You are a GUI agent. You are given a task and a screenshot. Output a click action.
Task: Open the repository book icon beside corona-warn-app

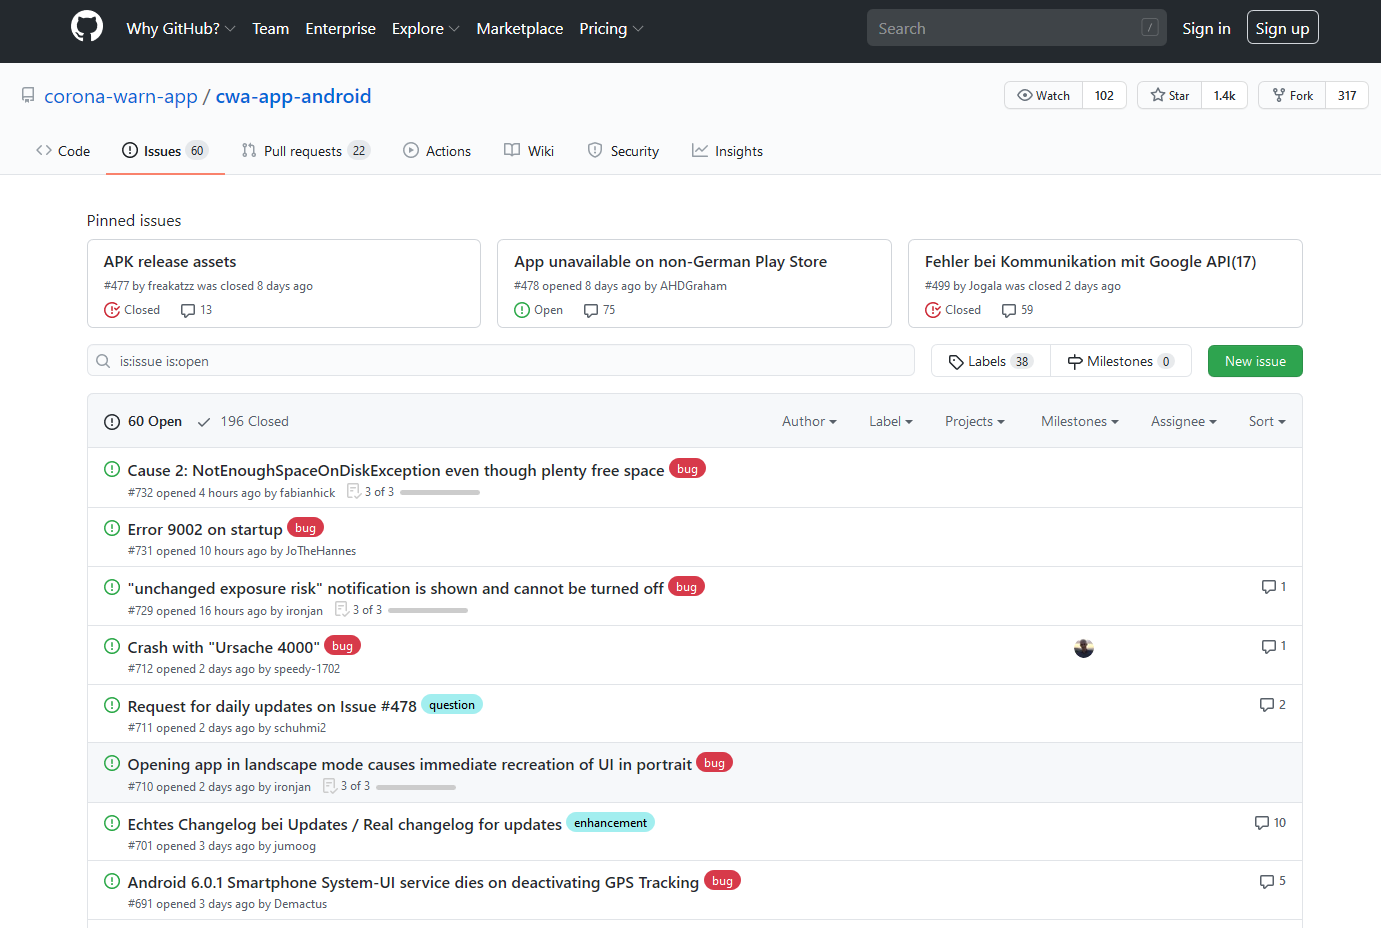tap(28, 96)
